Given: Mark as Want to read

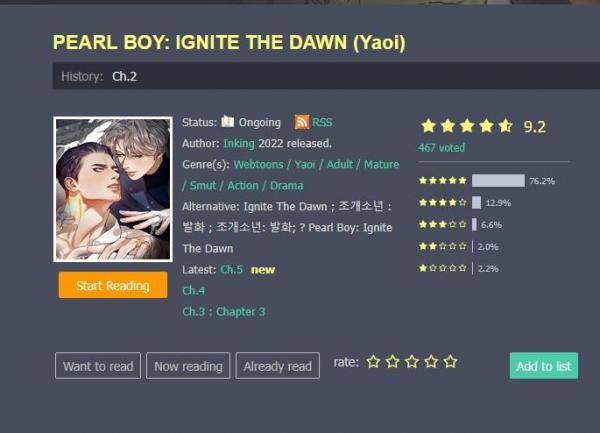Looking at the screenshot, I should [98, 366].
